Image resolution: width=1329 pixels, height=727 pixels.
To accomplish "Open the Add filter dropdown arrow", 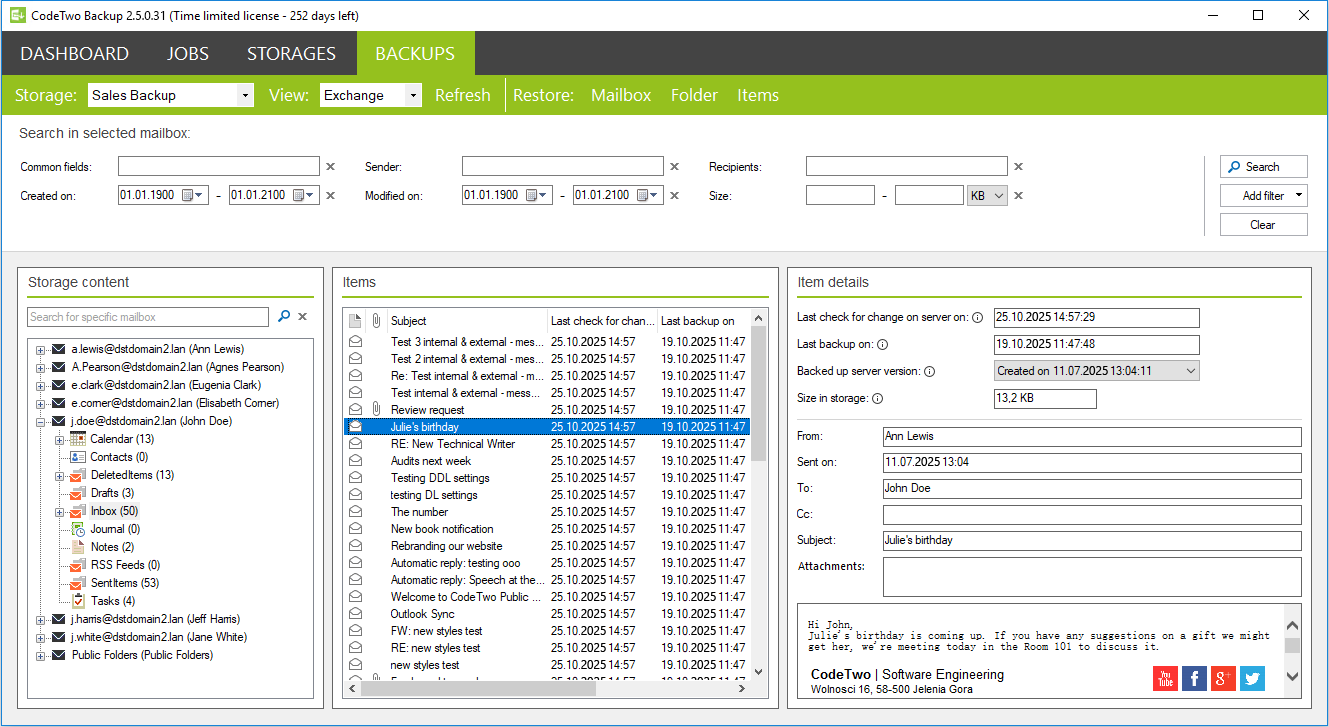I will coord(1296,195).
